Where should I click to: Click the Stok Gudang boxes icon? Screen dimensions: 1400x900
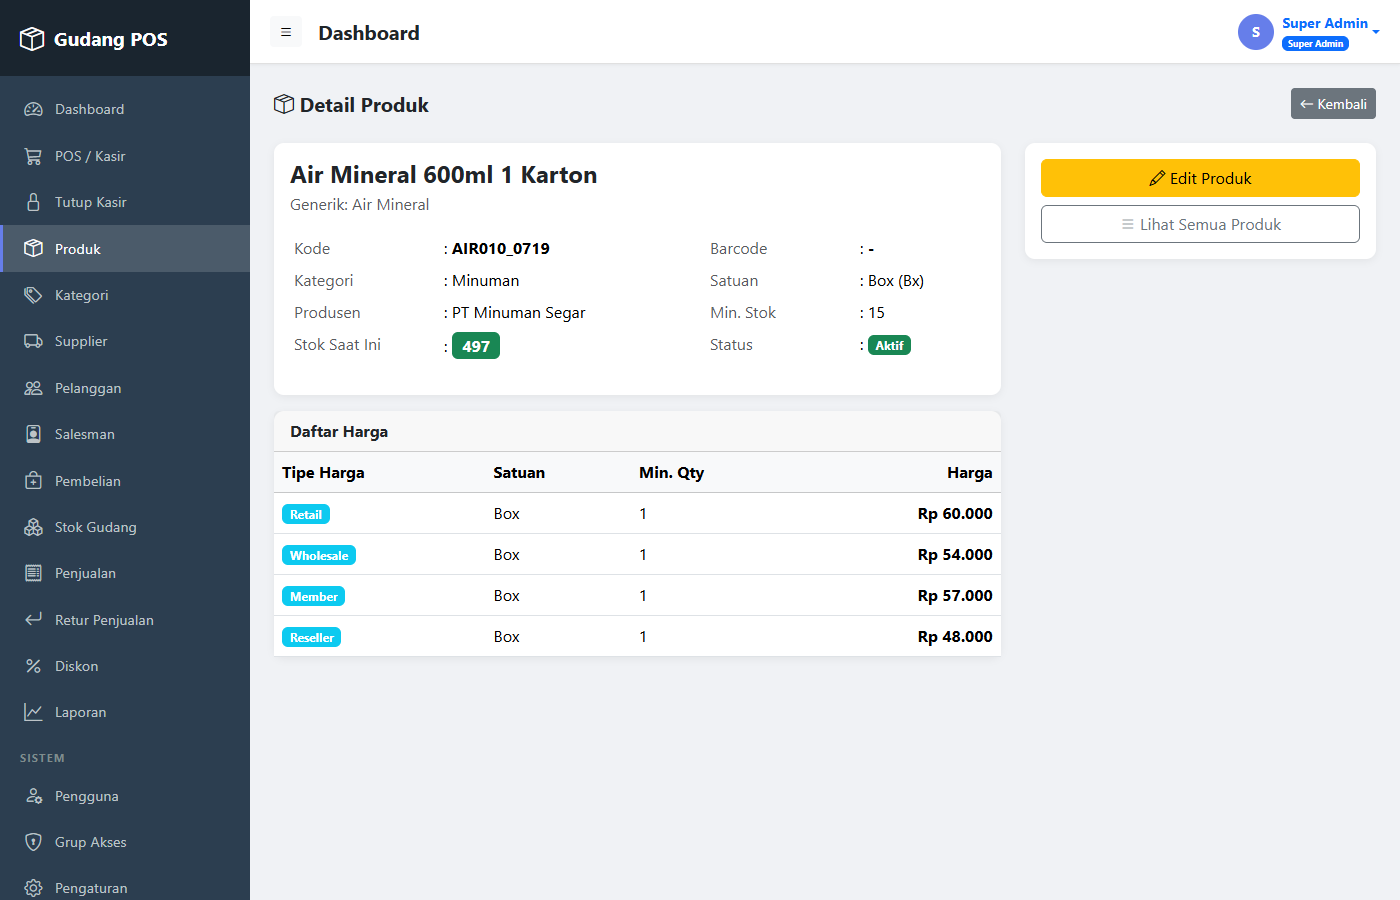pos(33,527)
